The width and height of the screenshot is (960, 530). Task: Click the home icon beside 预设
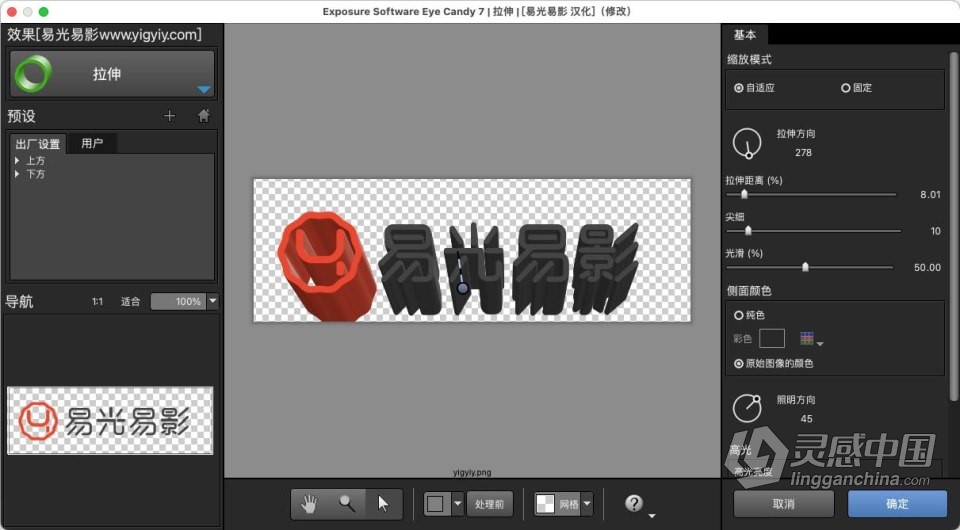point(204,116)
